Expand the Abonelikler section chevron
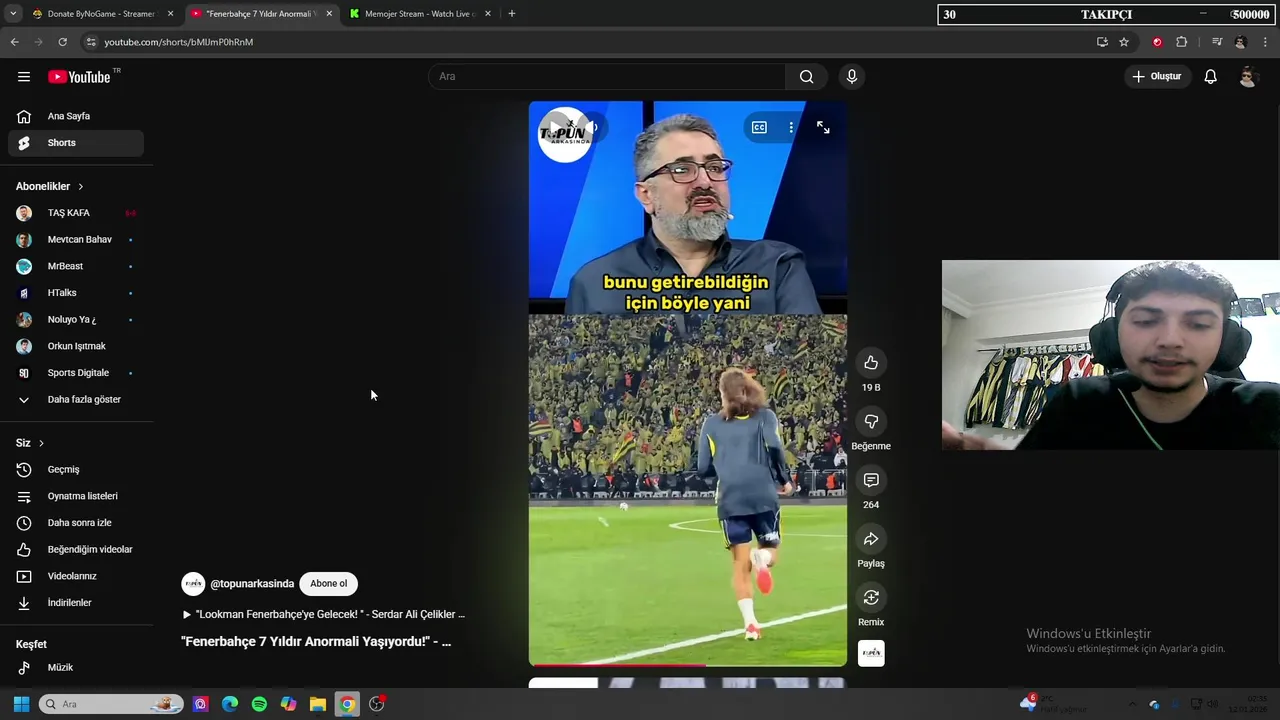 pos(81,187)
